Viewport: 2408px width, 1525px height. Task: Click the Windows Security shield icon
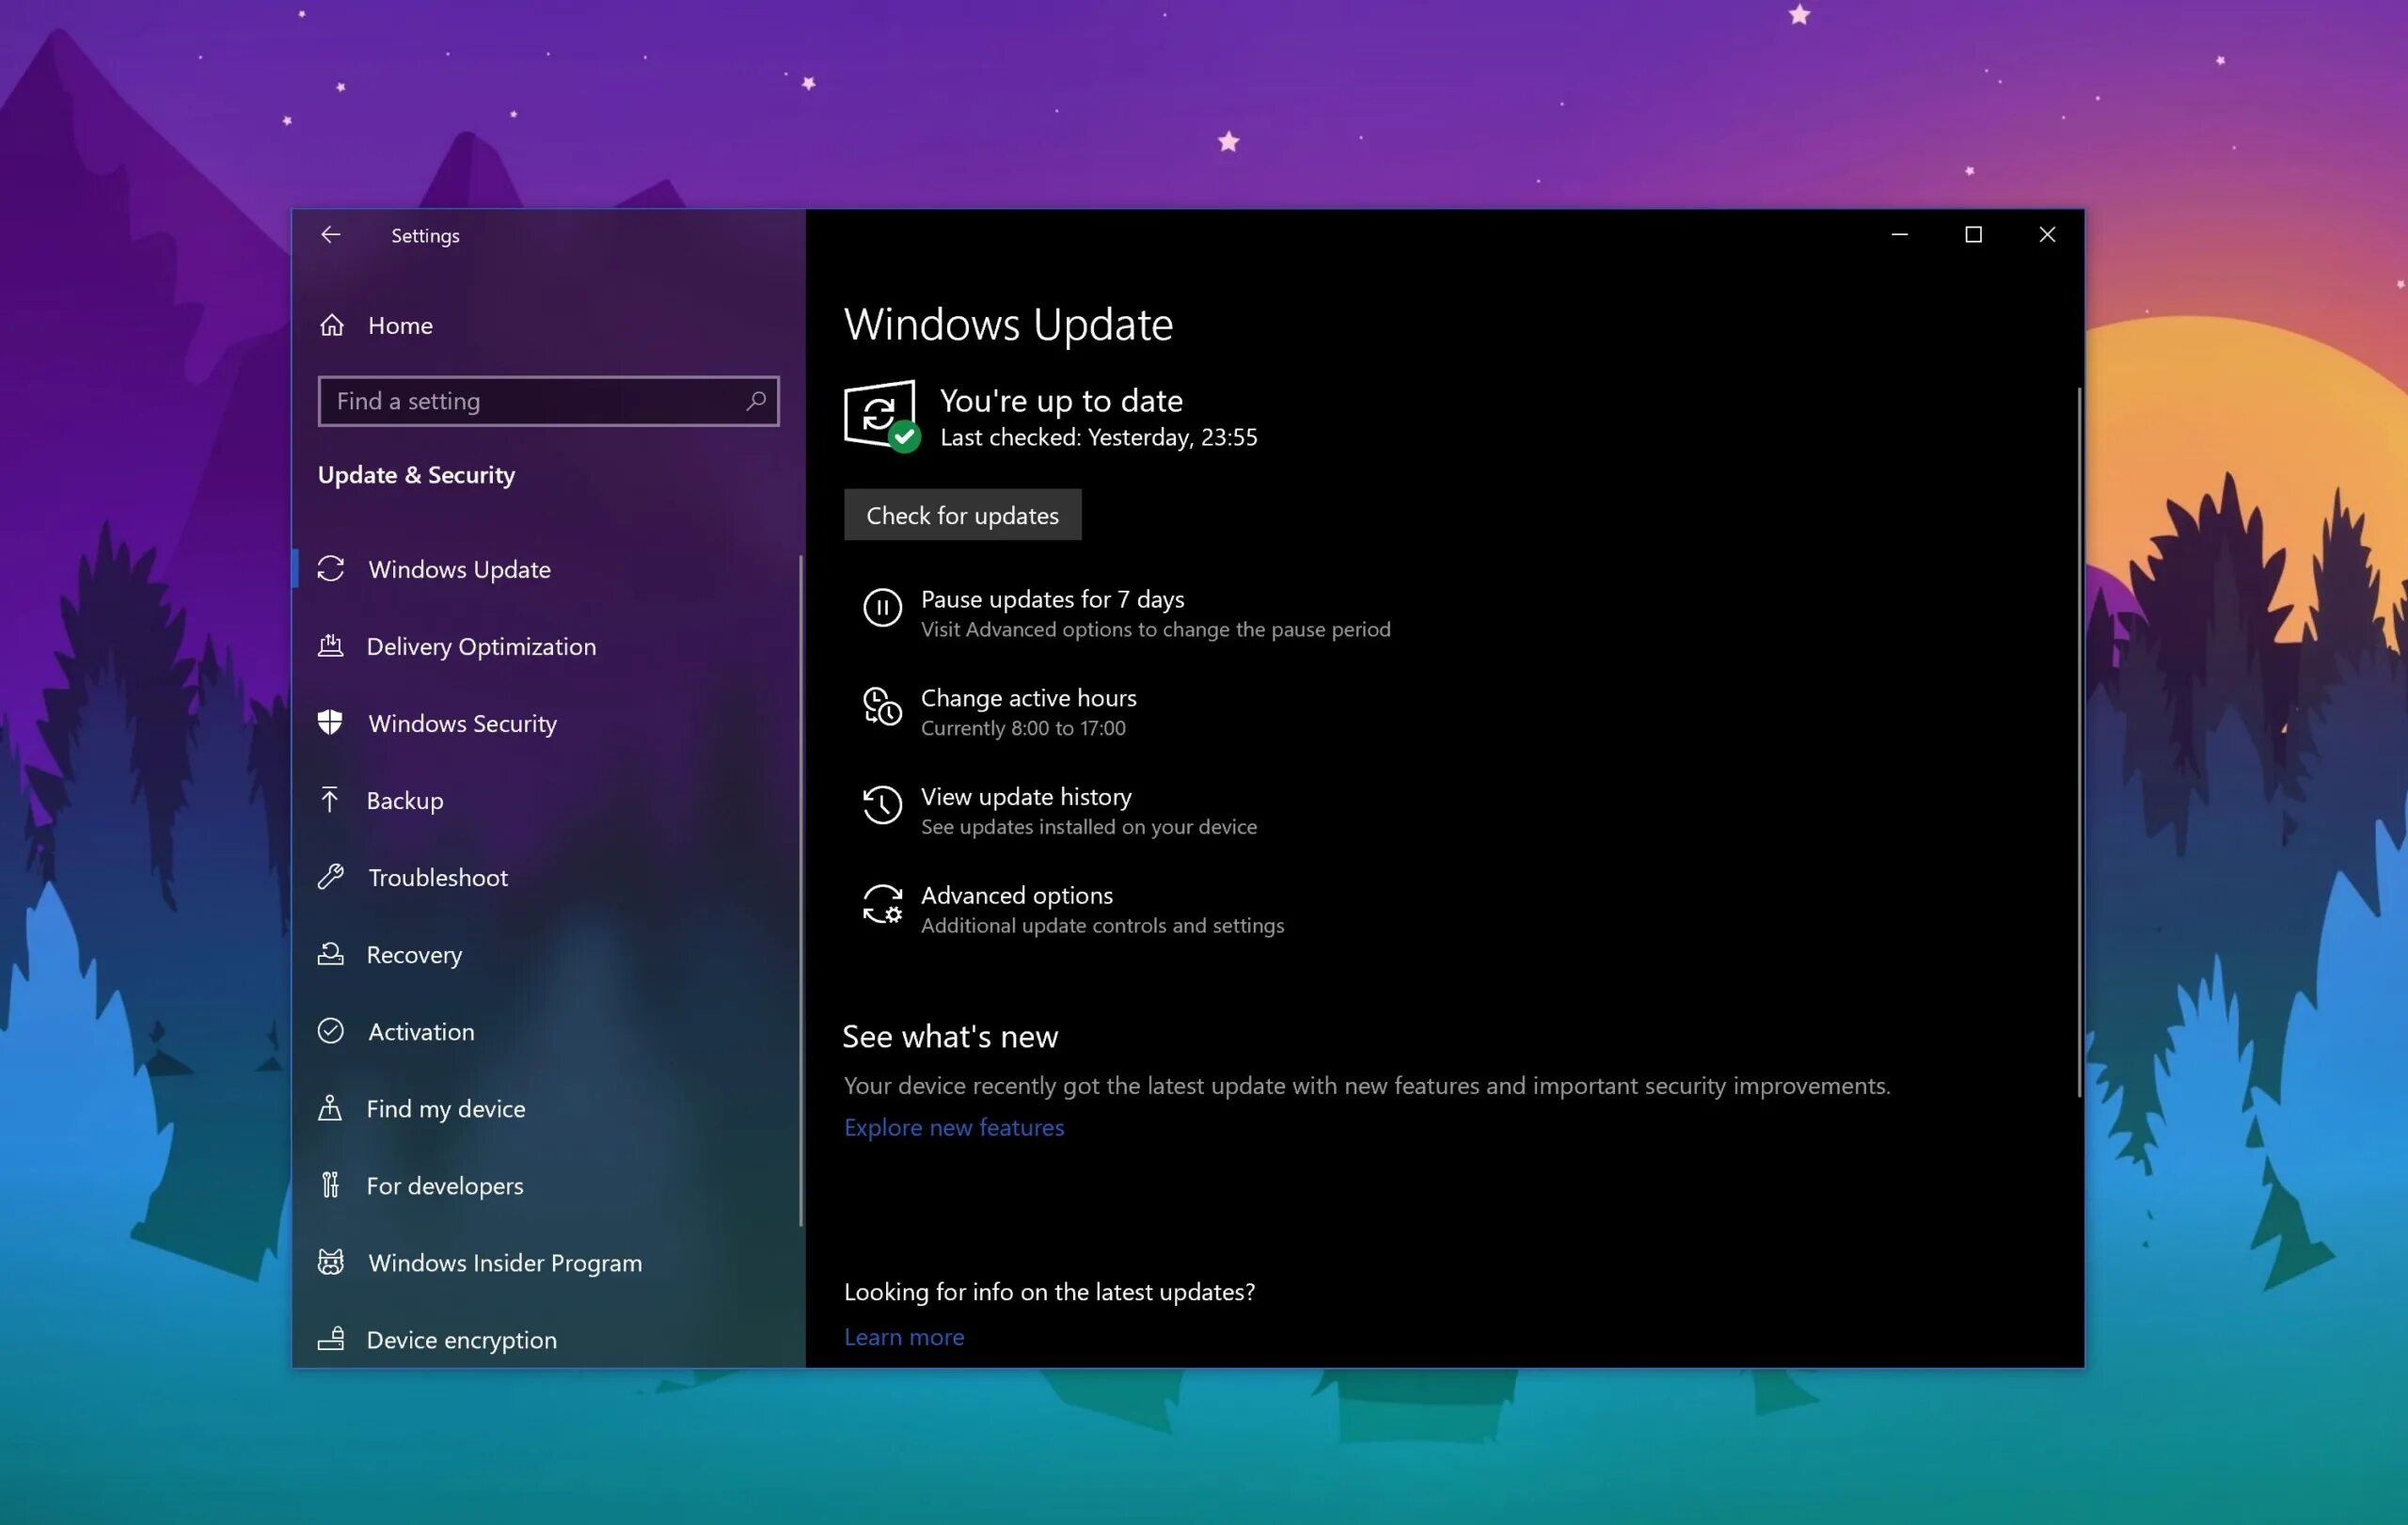click(x=330, y=723)
